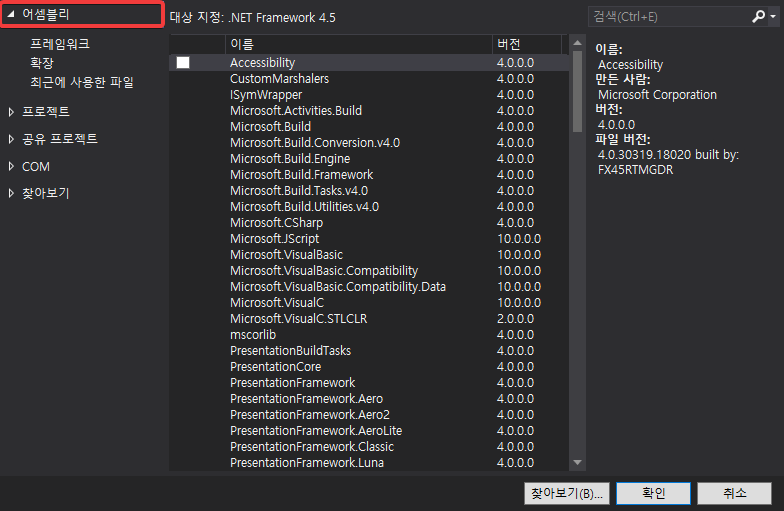Screen dimensions: 784x511
Task: Expand the 공유 프로젝트 tree node
Action: pos(11,139)
